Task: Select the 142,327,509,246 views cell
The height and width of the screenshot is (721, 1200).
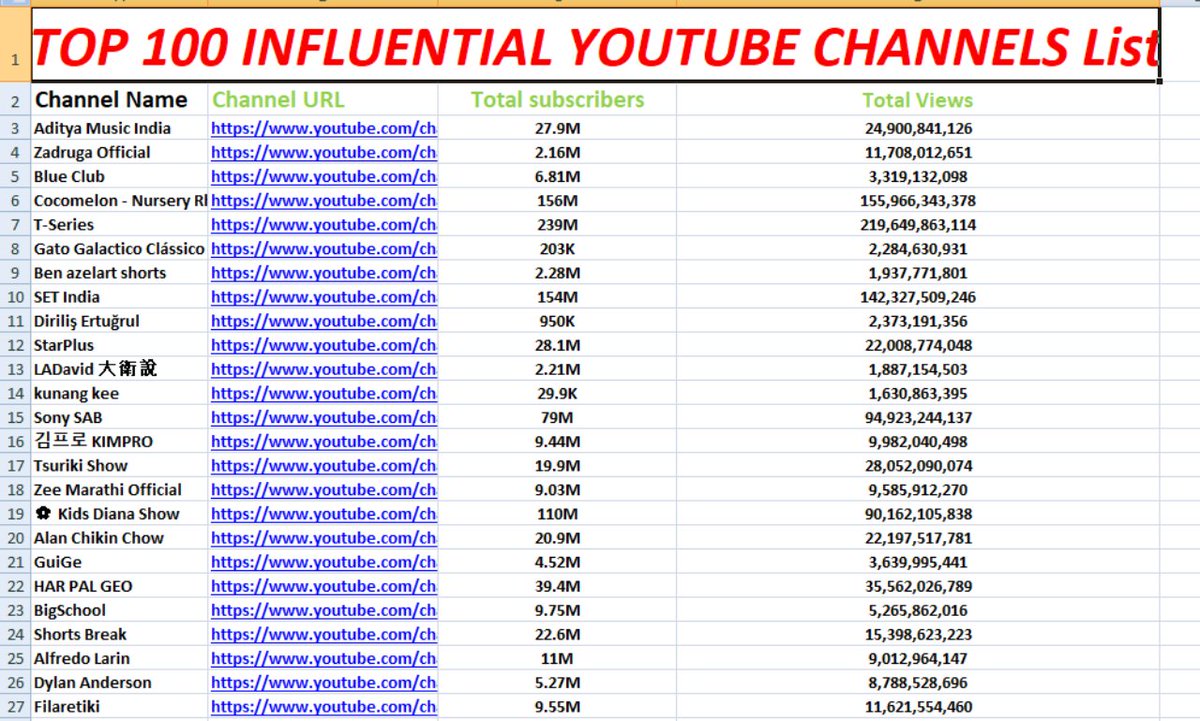Action: click(918, 297)
